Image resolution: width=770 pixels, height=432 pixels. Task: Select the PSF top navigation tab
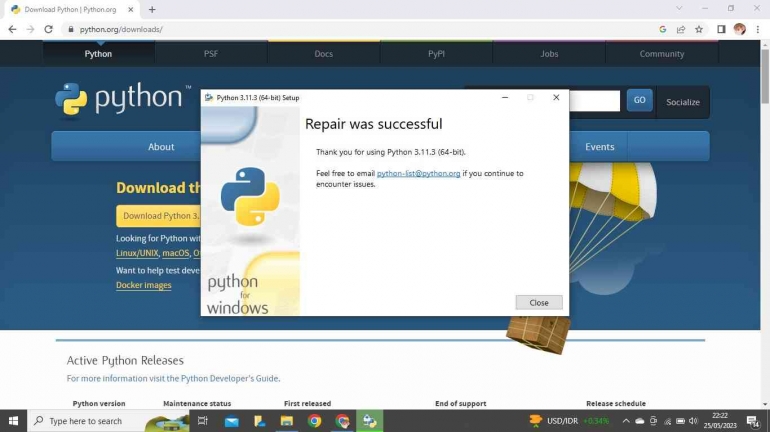point(211,54)
